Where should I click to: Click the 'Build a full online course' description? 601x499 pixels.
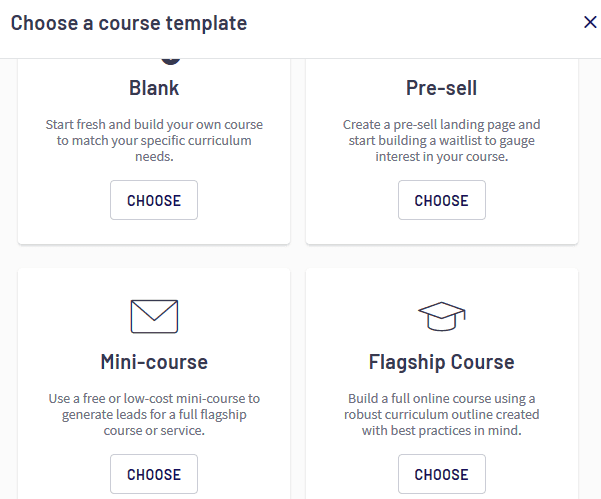pyautogui.click(x=442, y=414)
